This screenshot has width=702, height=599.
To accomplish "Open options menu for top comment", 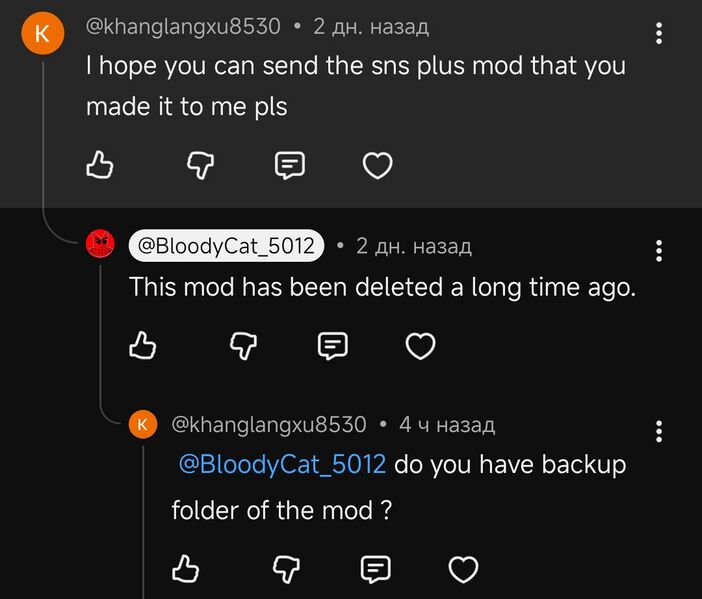I will point(659,33).
